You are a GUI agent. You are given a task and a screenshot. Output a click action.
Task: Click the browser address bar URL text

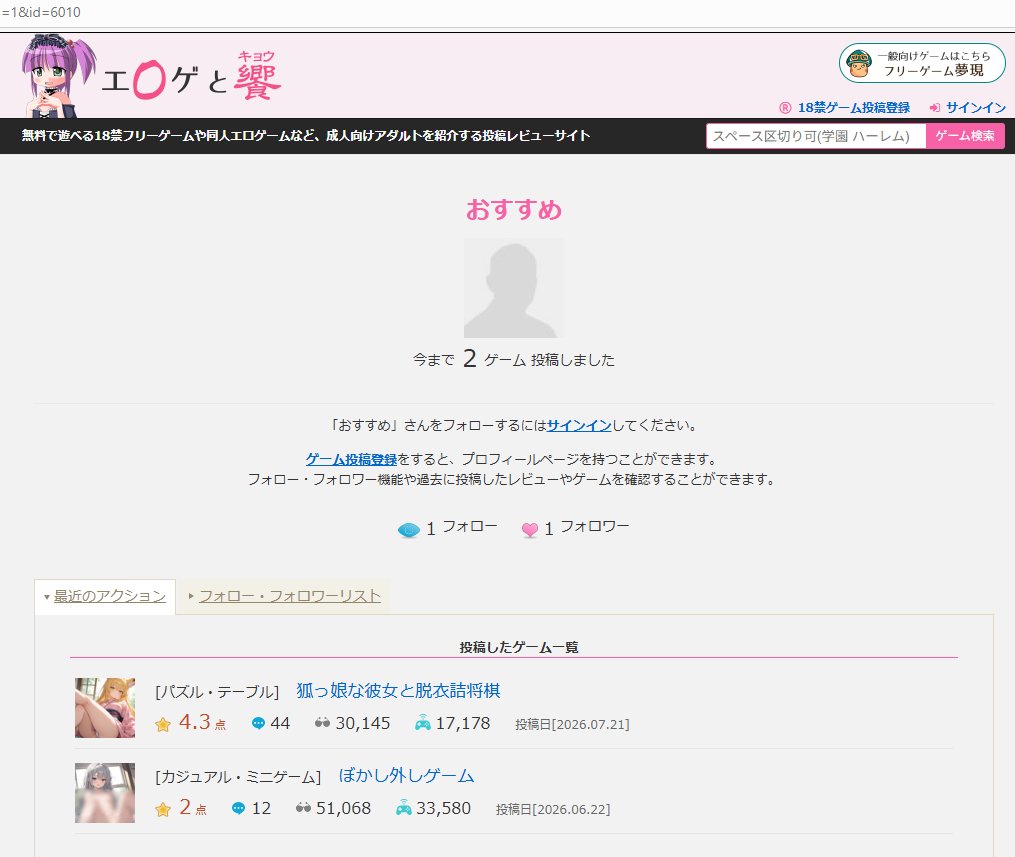point(41,12)
